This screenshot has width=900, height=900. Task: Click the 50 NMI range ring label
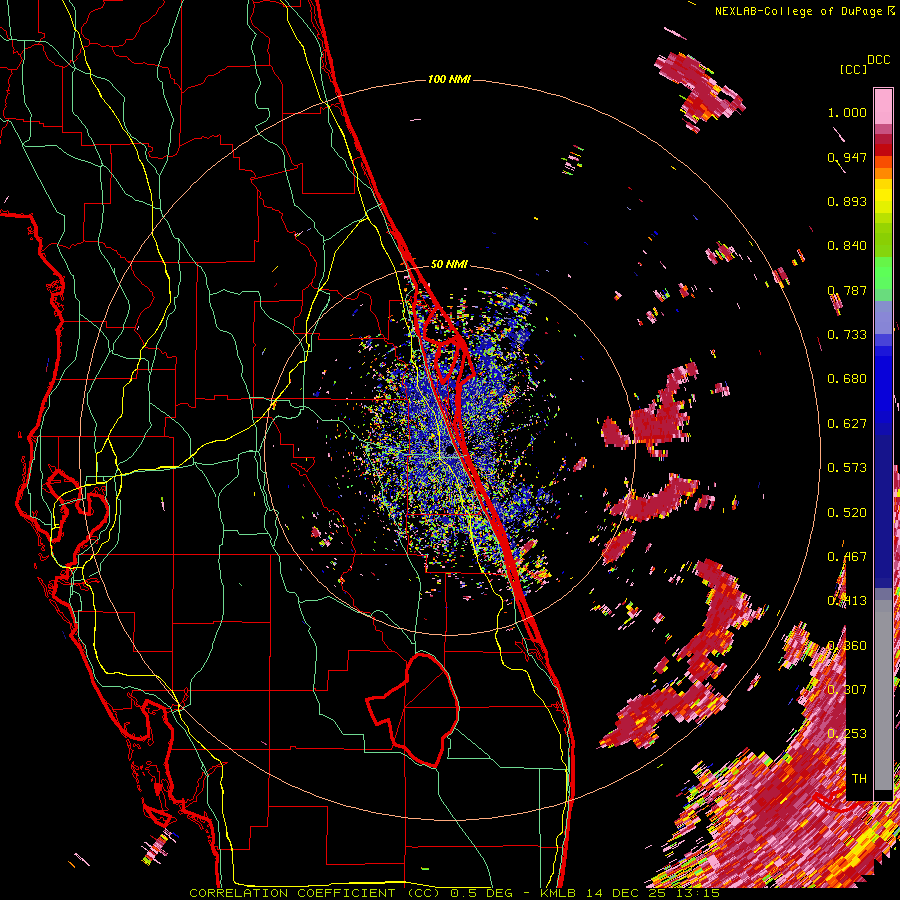[449, 264]
